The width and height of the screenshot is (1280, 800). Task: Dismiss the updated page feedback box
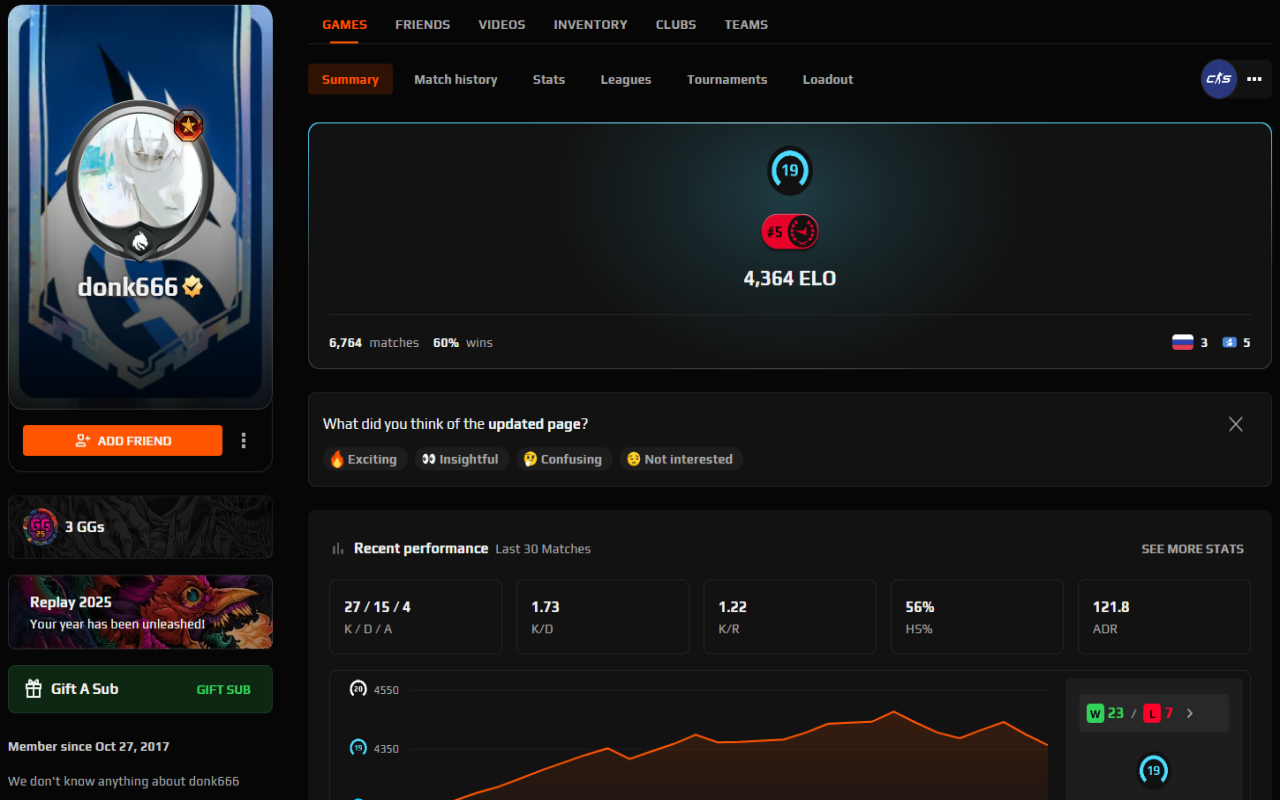(x=1236, y=424)
